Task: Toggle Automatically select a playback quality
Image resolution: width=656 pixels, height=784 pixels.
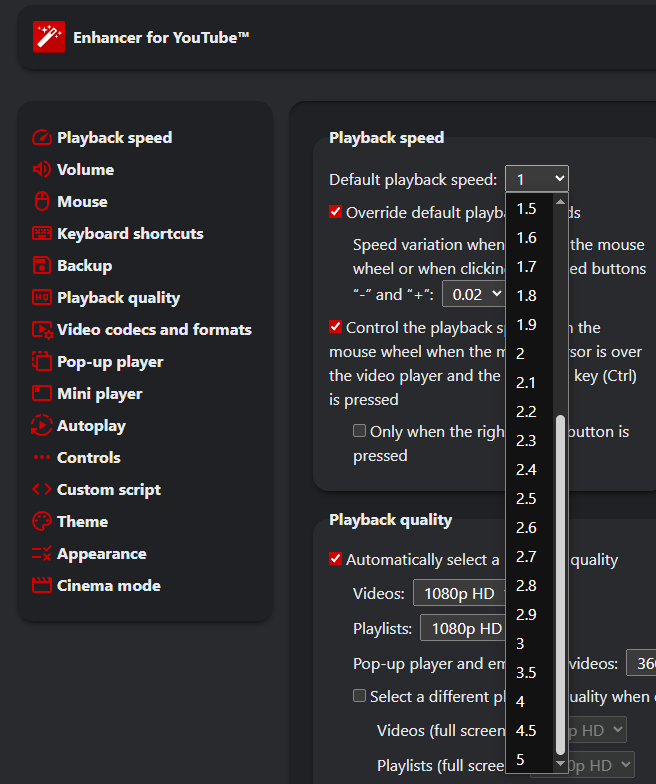Action: (x=336, y=558)
